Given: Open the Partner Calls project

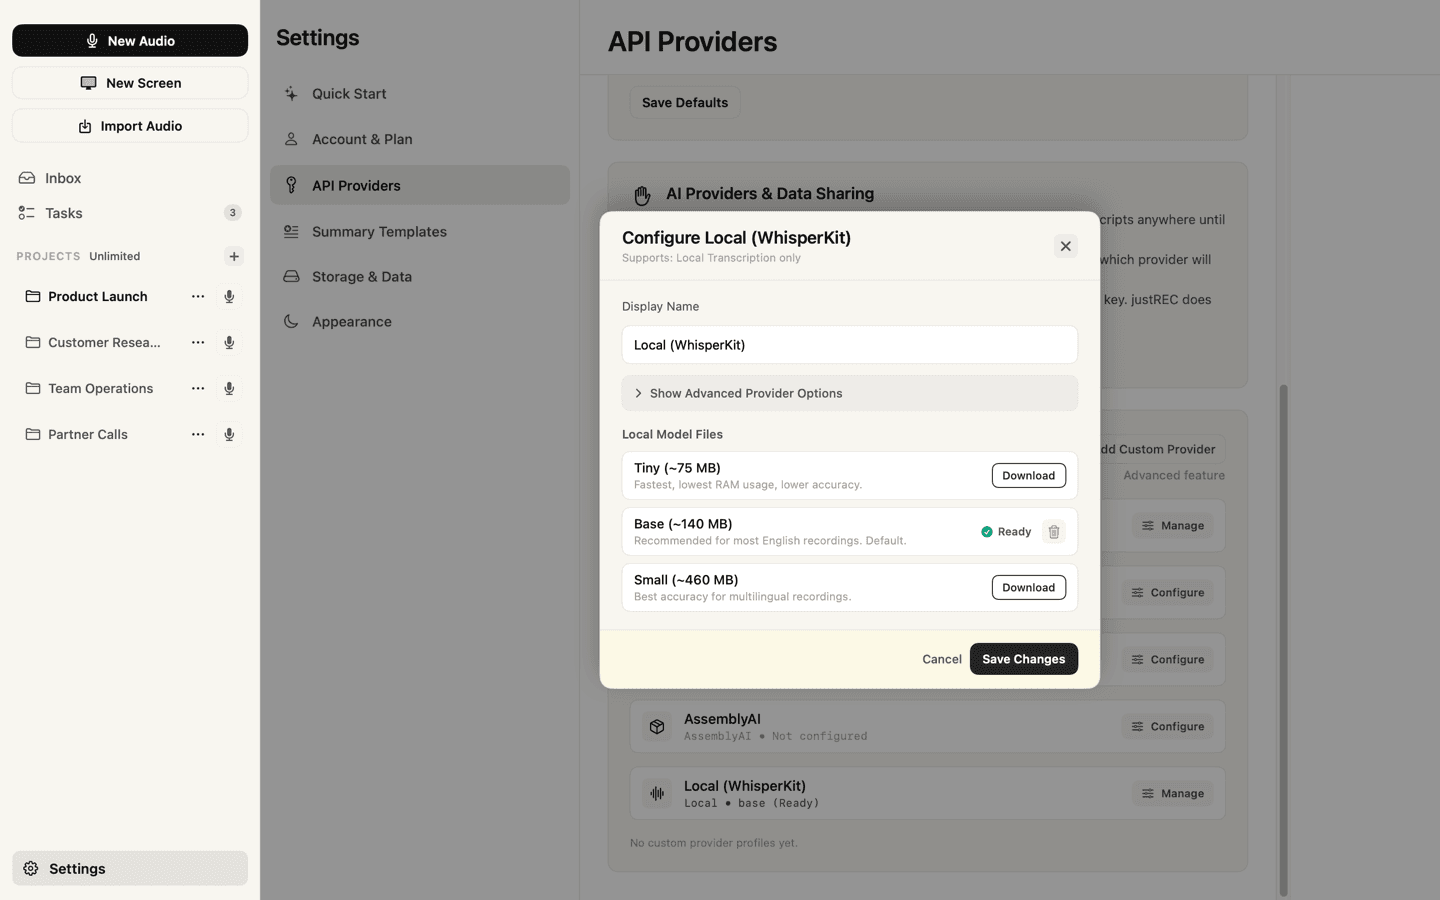Looking at the screenshot, I should pos(88,434).
